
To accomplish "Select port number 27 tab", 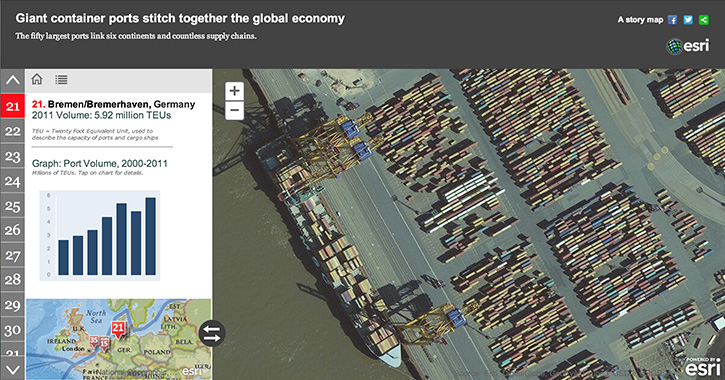I will [x=12, y=255].
